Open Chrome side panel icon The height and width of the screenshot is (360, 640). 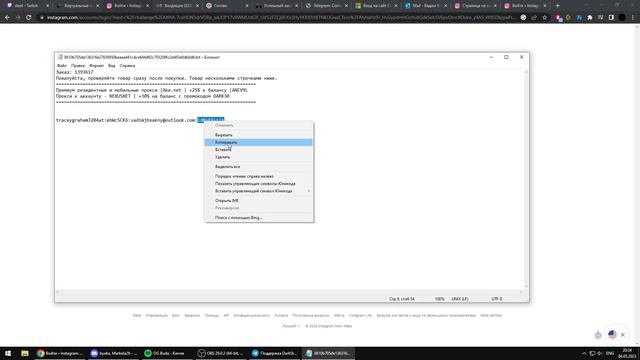click(611, 18)
